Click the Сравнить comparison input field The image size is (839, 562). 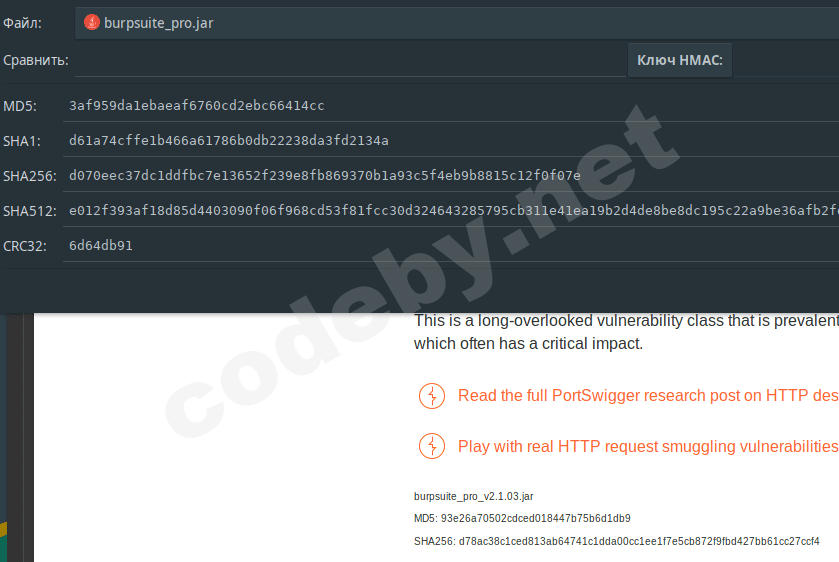click(x=350, y=60)
